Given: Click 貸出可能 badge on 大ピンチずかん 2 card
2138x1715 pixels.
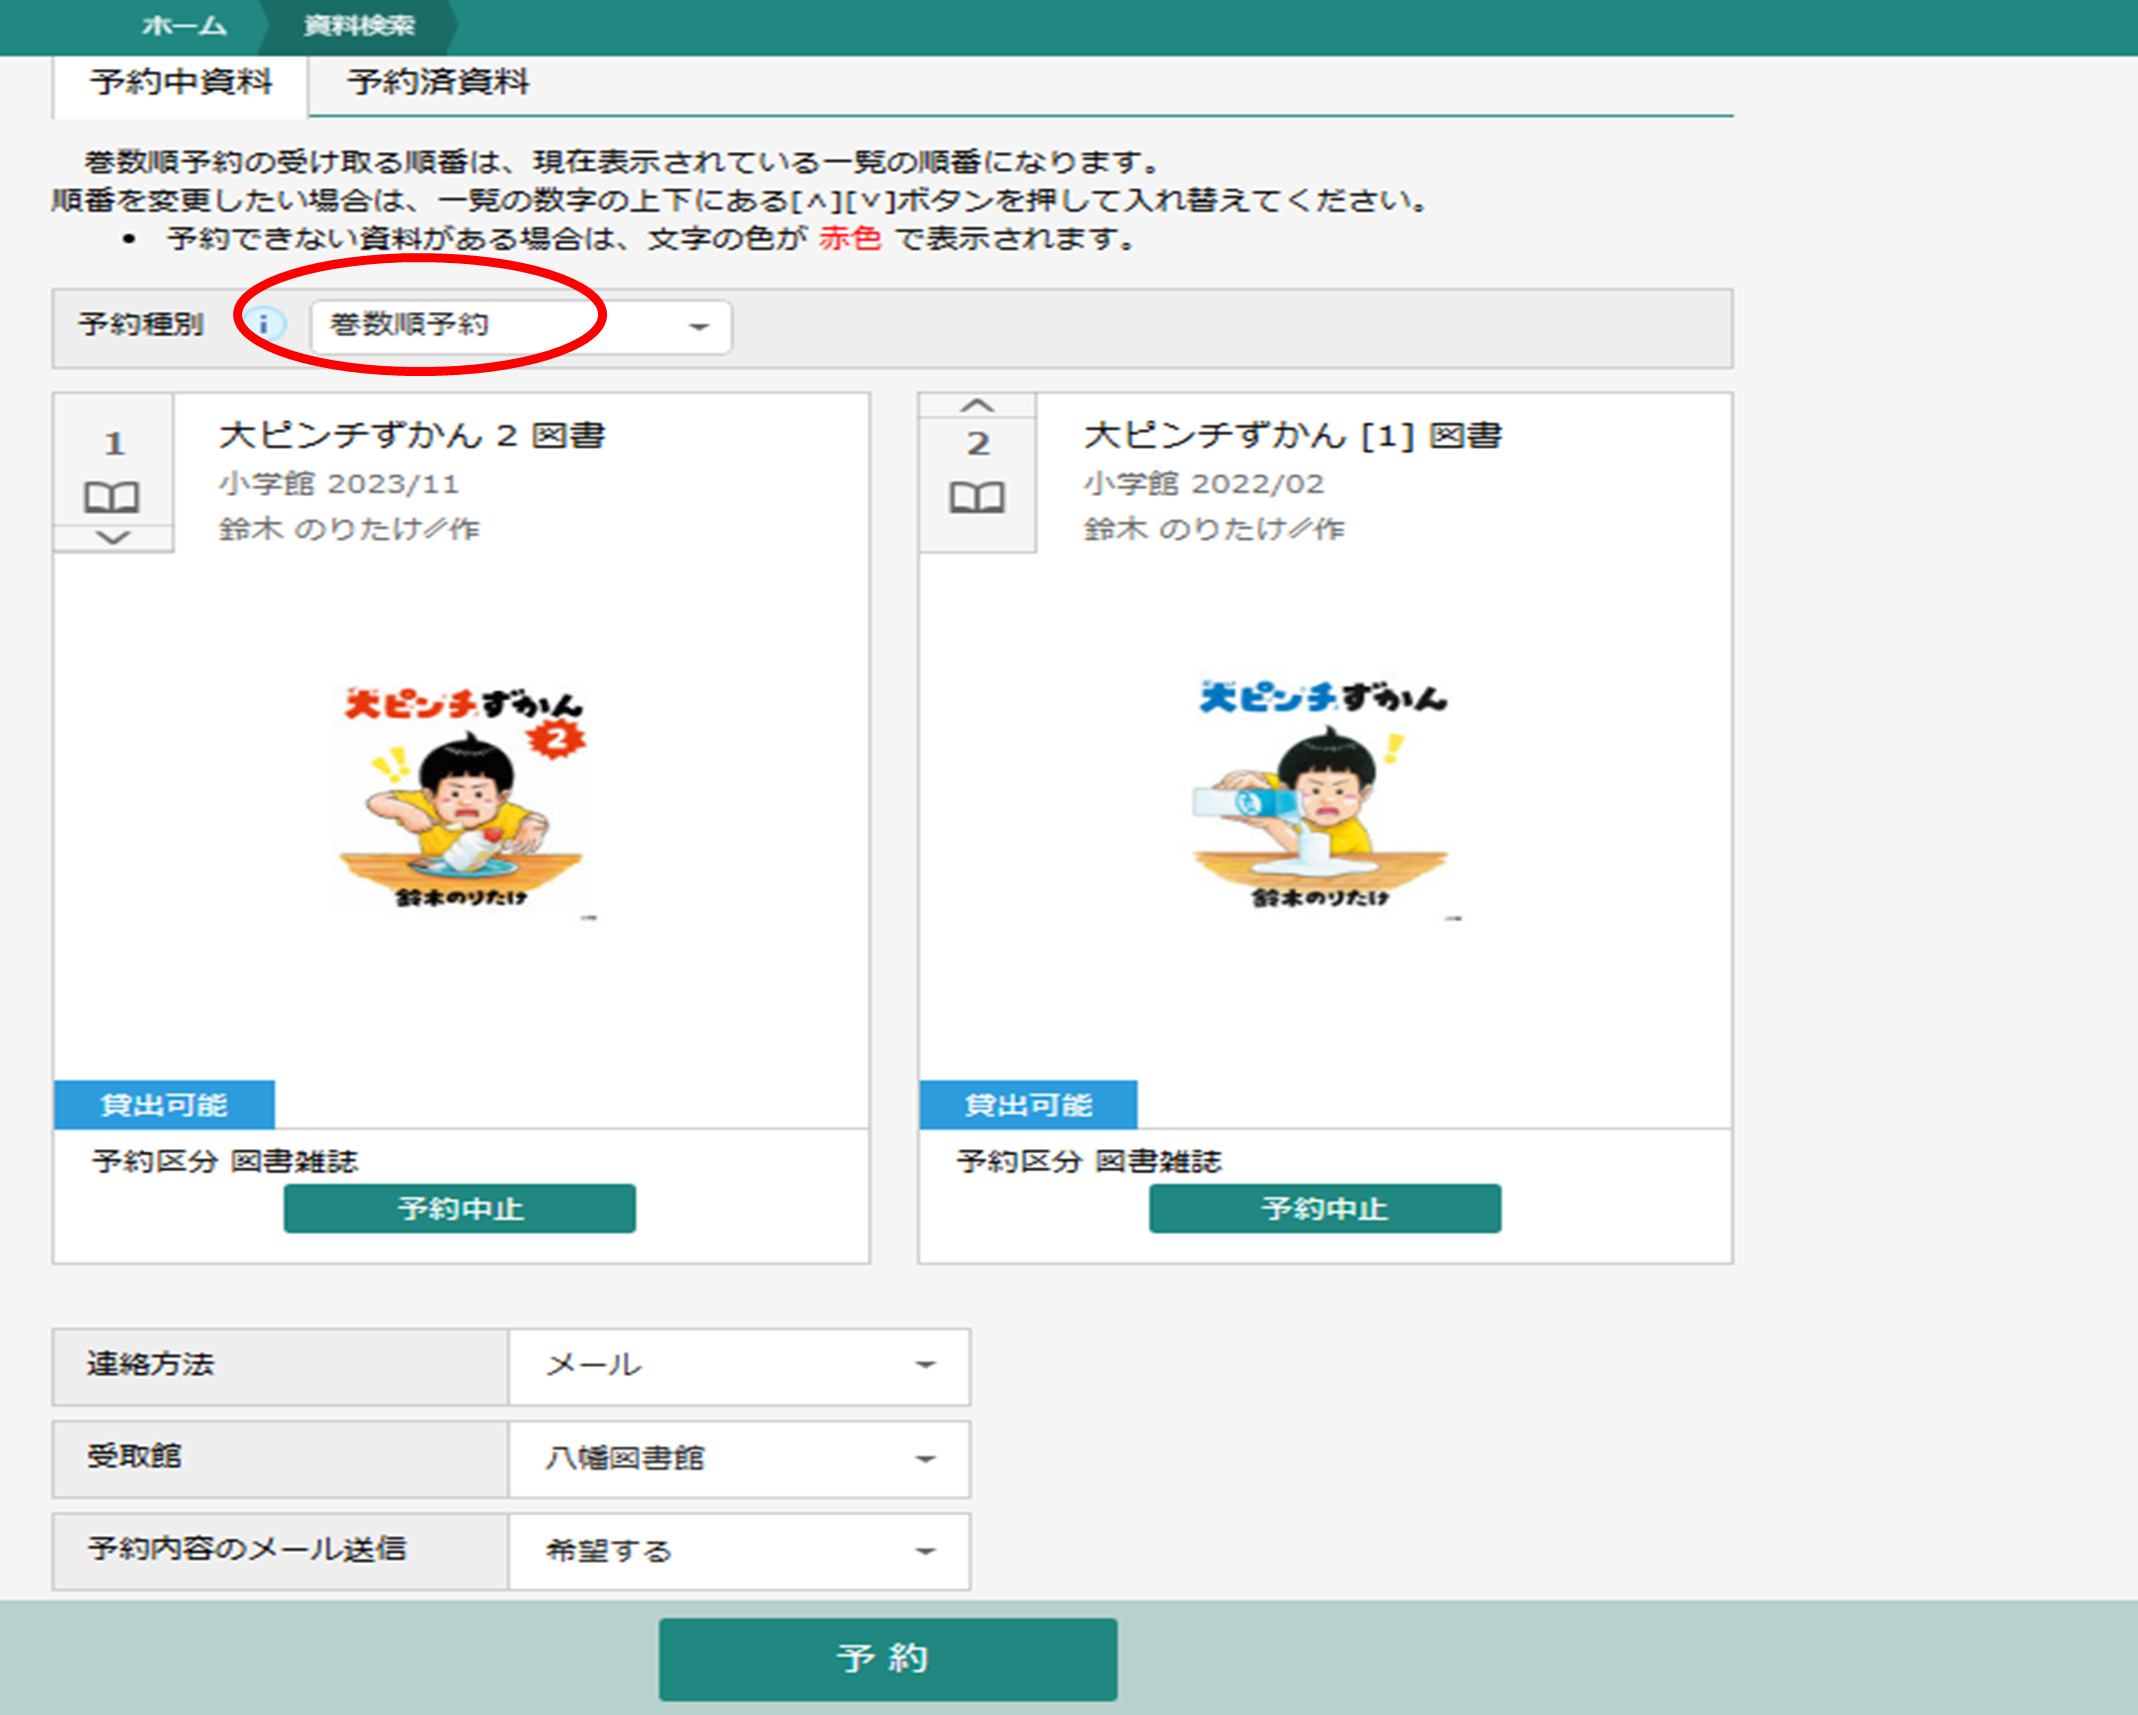Looking at the screenshot, I should [x=164, y=1104].
